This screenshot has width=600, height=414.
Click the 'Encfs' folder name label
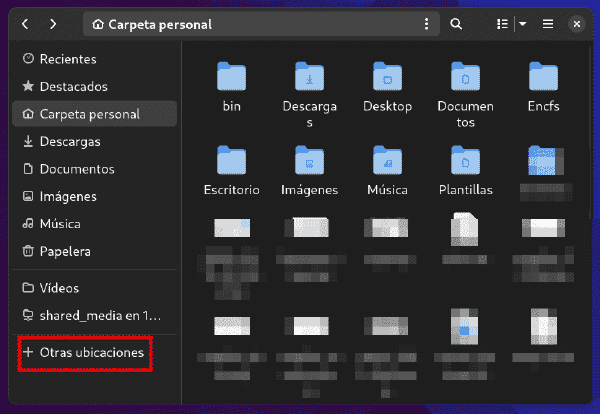click(x=543, y=106)
